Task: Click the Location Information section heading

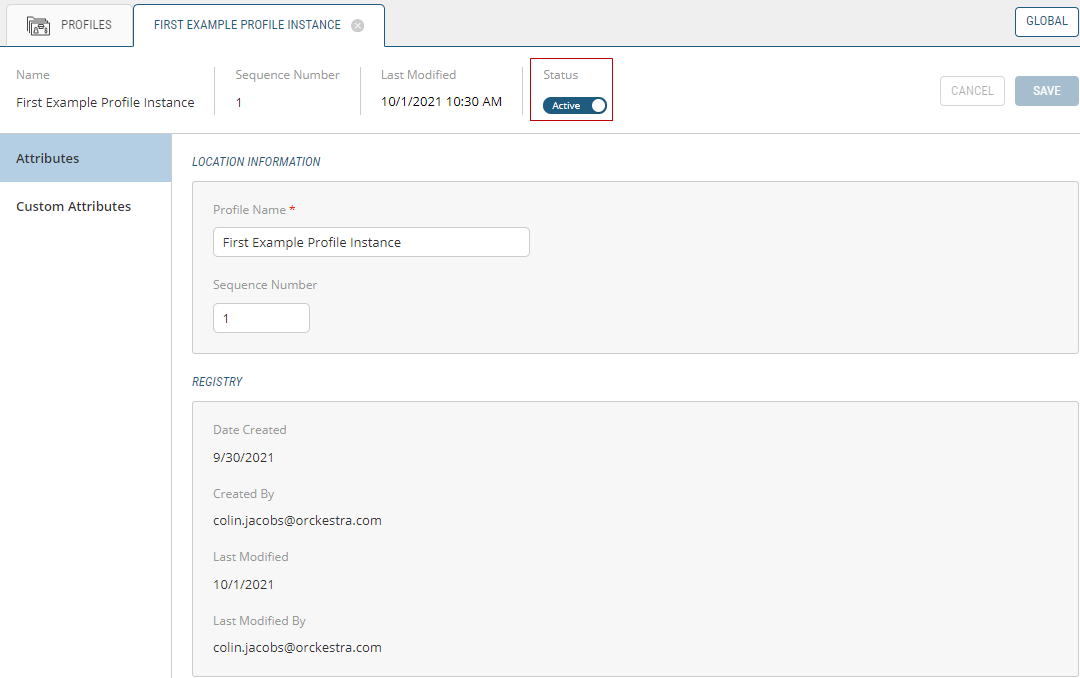Action: tap(256, 161)
